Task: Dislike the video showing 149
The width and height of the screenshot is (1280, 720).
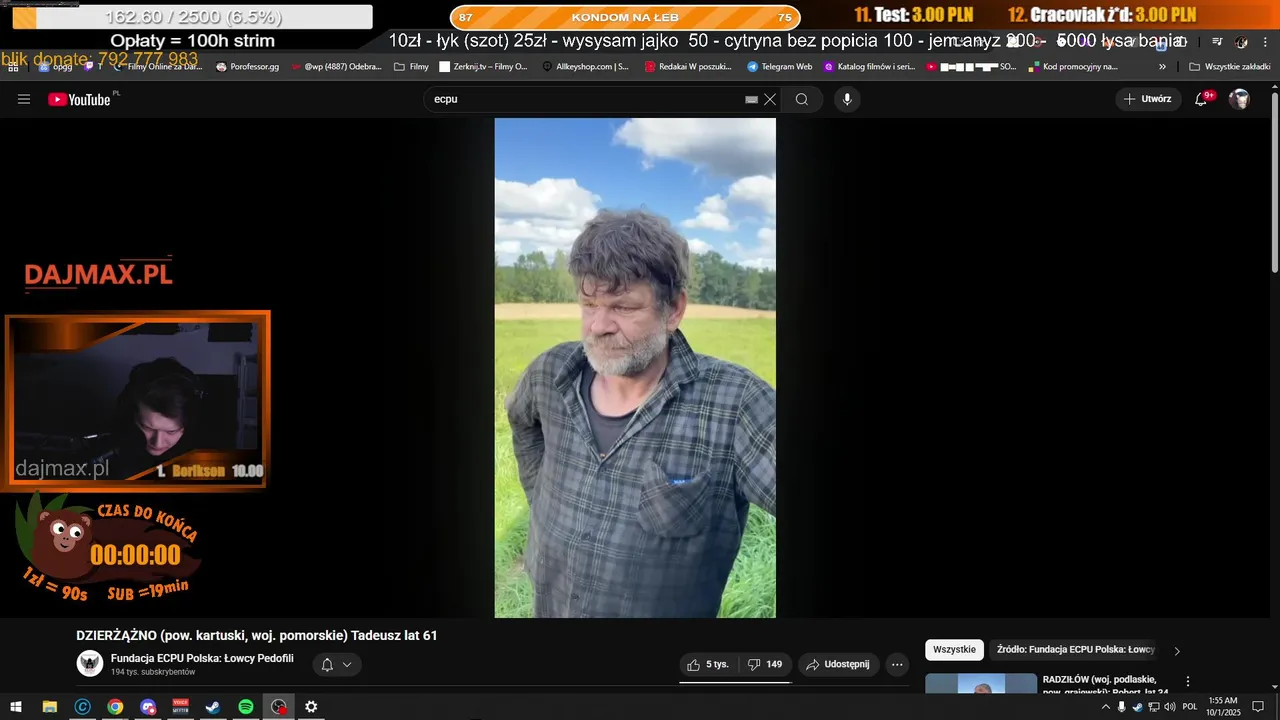Action: point(765,664)
